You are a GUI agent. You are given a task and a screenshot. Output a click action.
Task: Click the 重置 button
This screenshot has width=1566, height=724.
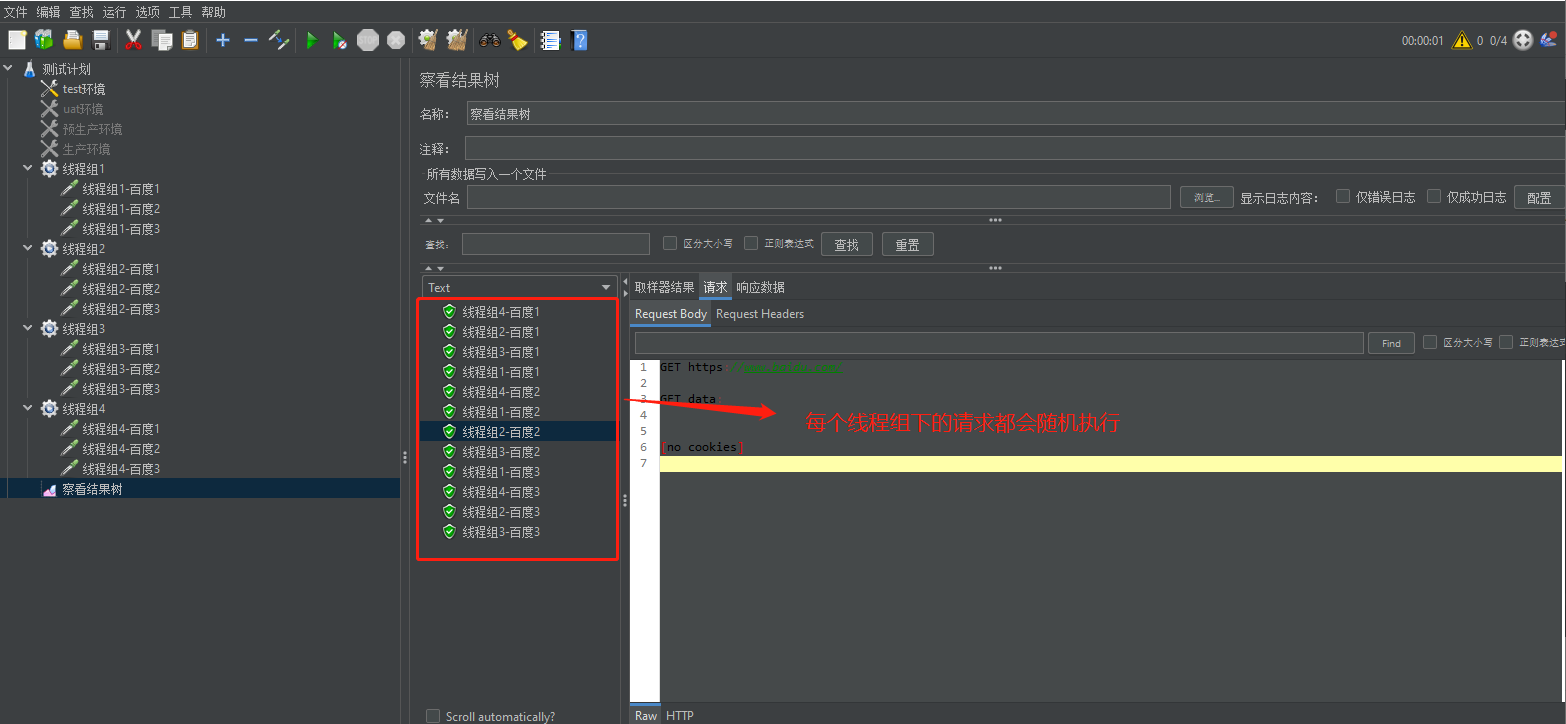tap(908, 244)
